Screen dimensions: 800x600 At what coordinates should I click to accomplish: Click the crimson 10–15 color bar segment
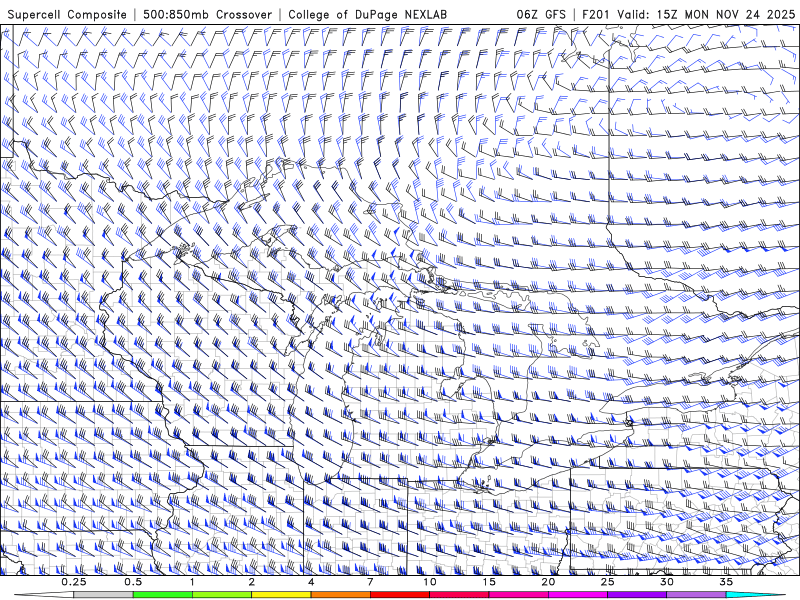[459, 595]
